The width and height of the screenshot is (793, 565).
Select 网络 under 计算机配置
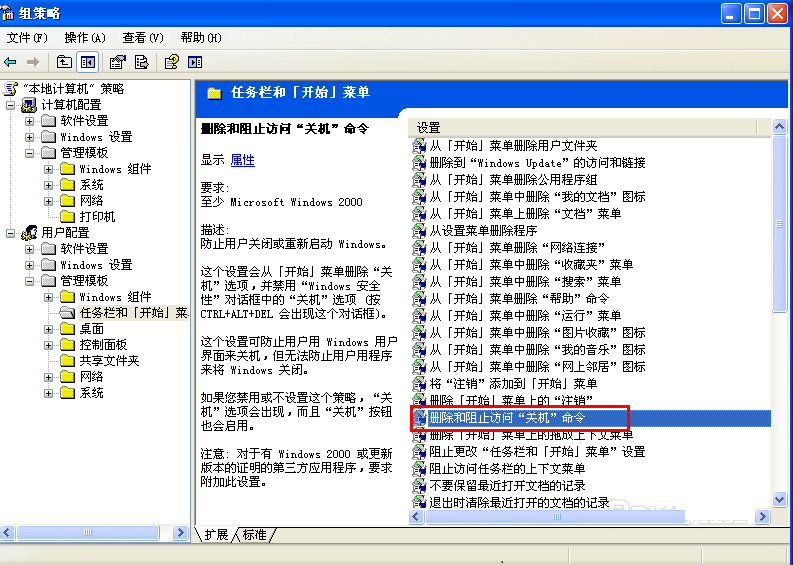point(92,201)
